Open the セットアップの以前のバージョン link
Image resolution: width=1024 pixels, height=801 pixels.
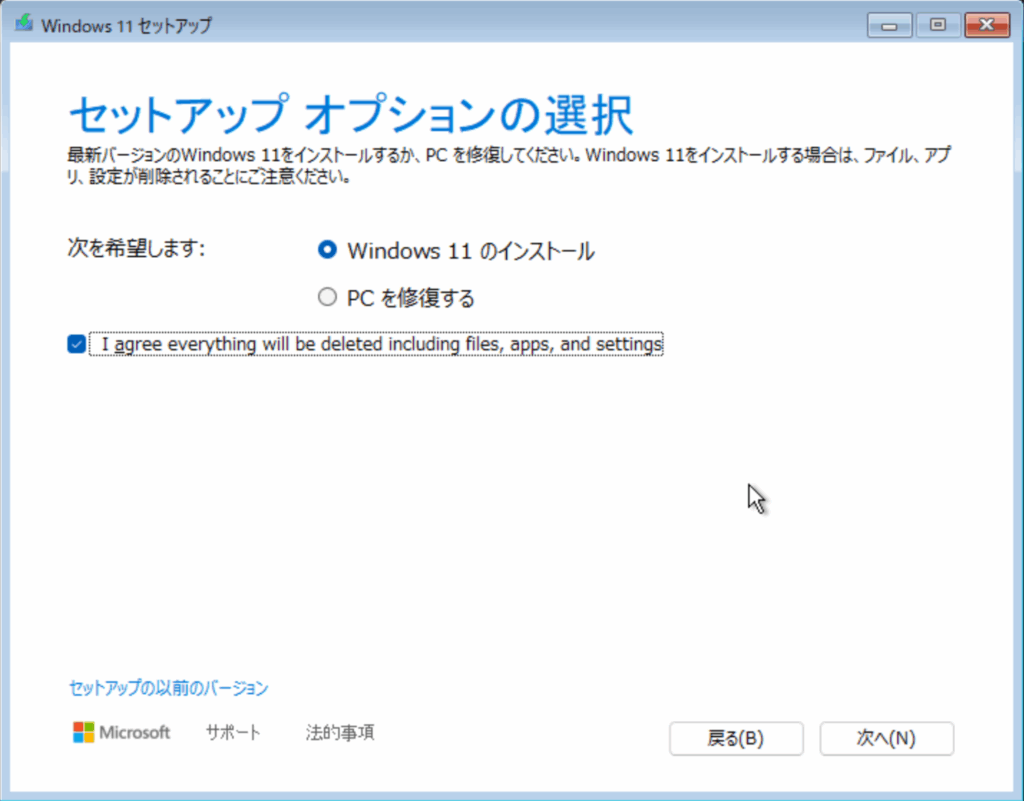(168, 688)
